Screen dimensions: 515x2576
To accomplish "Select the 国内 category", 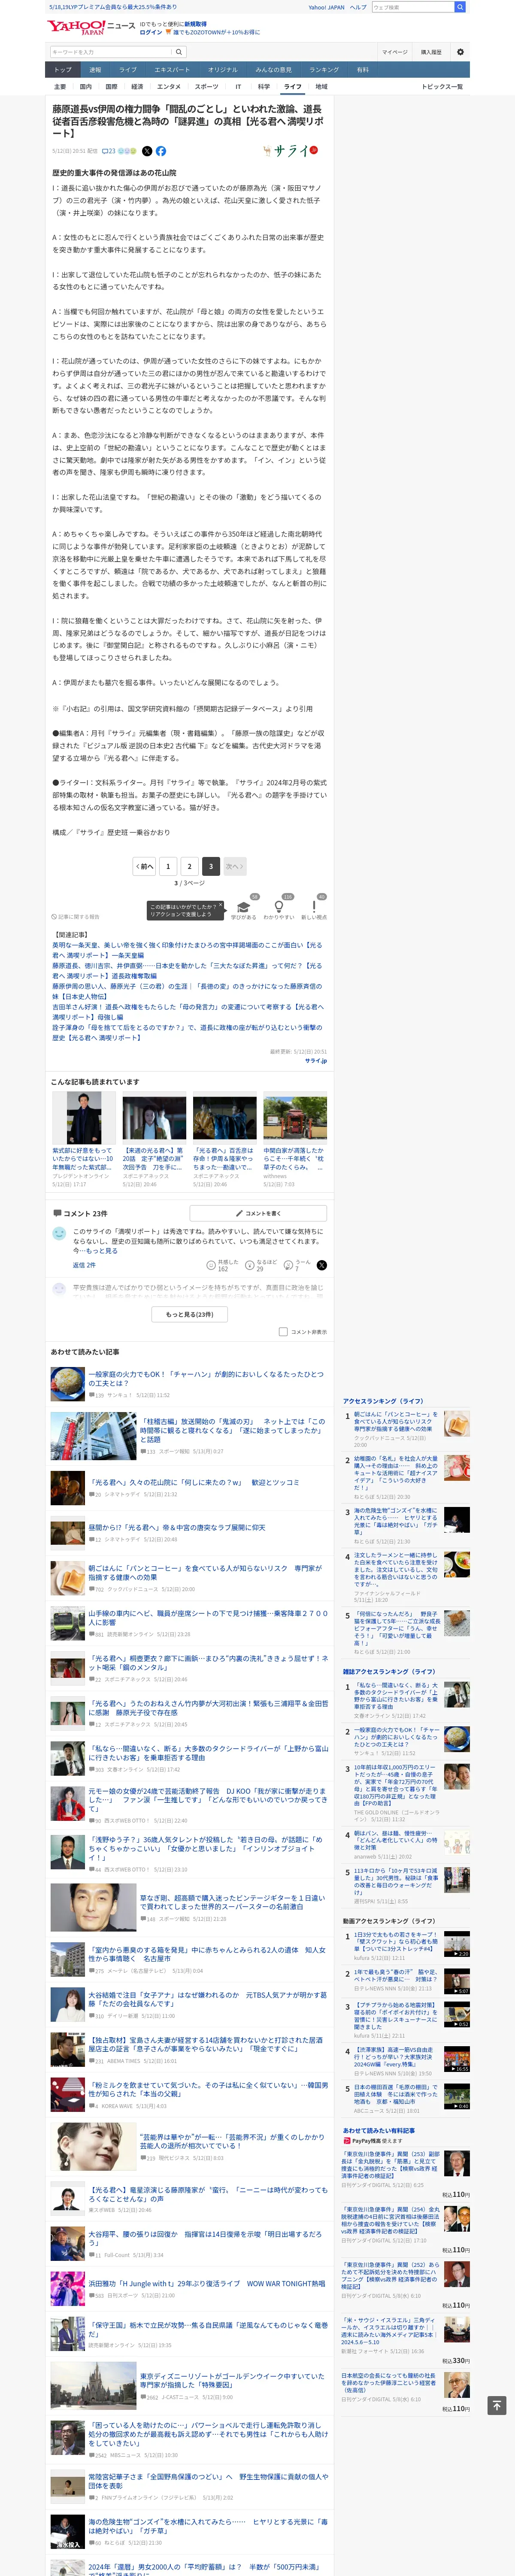I will [85, 87].
